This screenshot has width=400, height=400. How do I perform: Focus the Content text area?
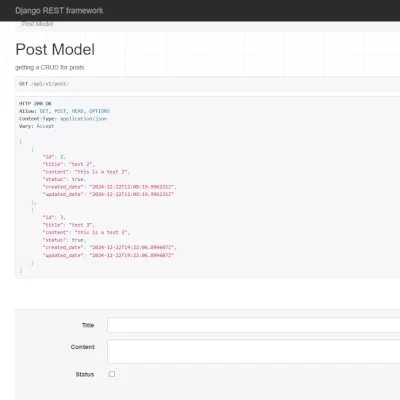pyautogui.click(x=254, y=351)
